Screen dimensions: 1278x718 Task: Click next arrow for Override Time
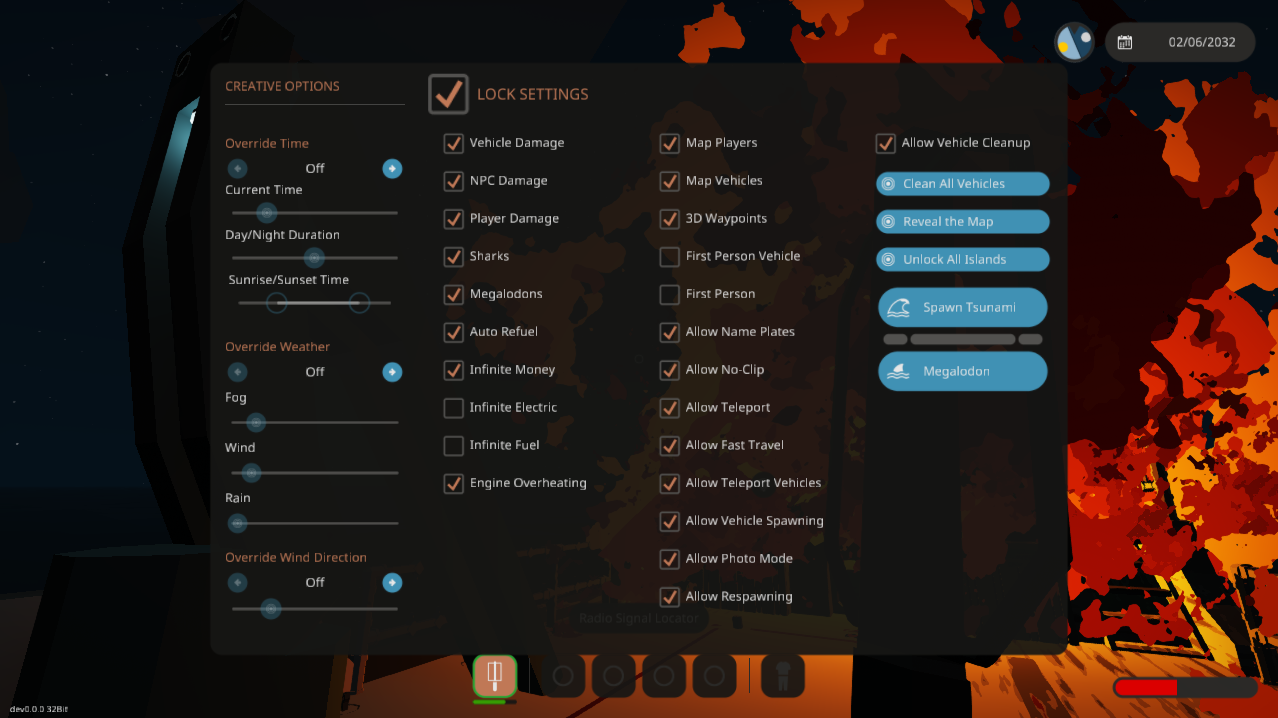click(393, 168)
